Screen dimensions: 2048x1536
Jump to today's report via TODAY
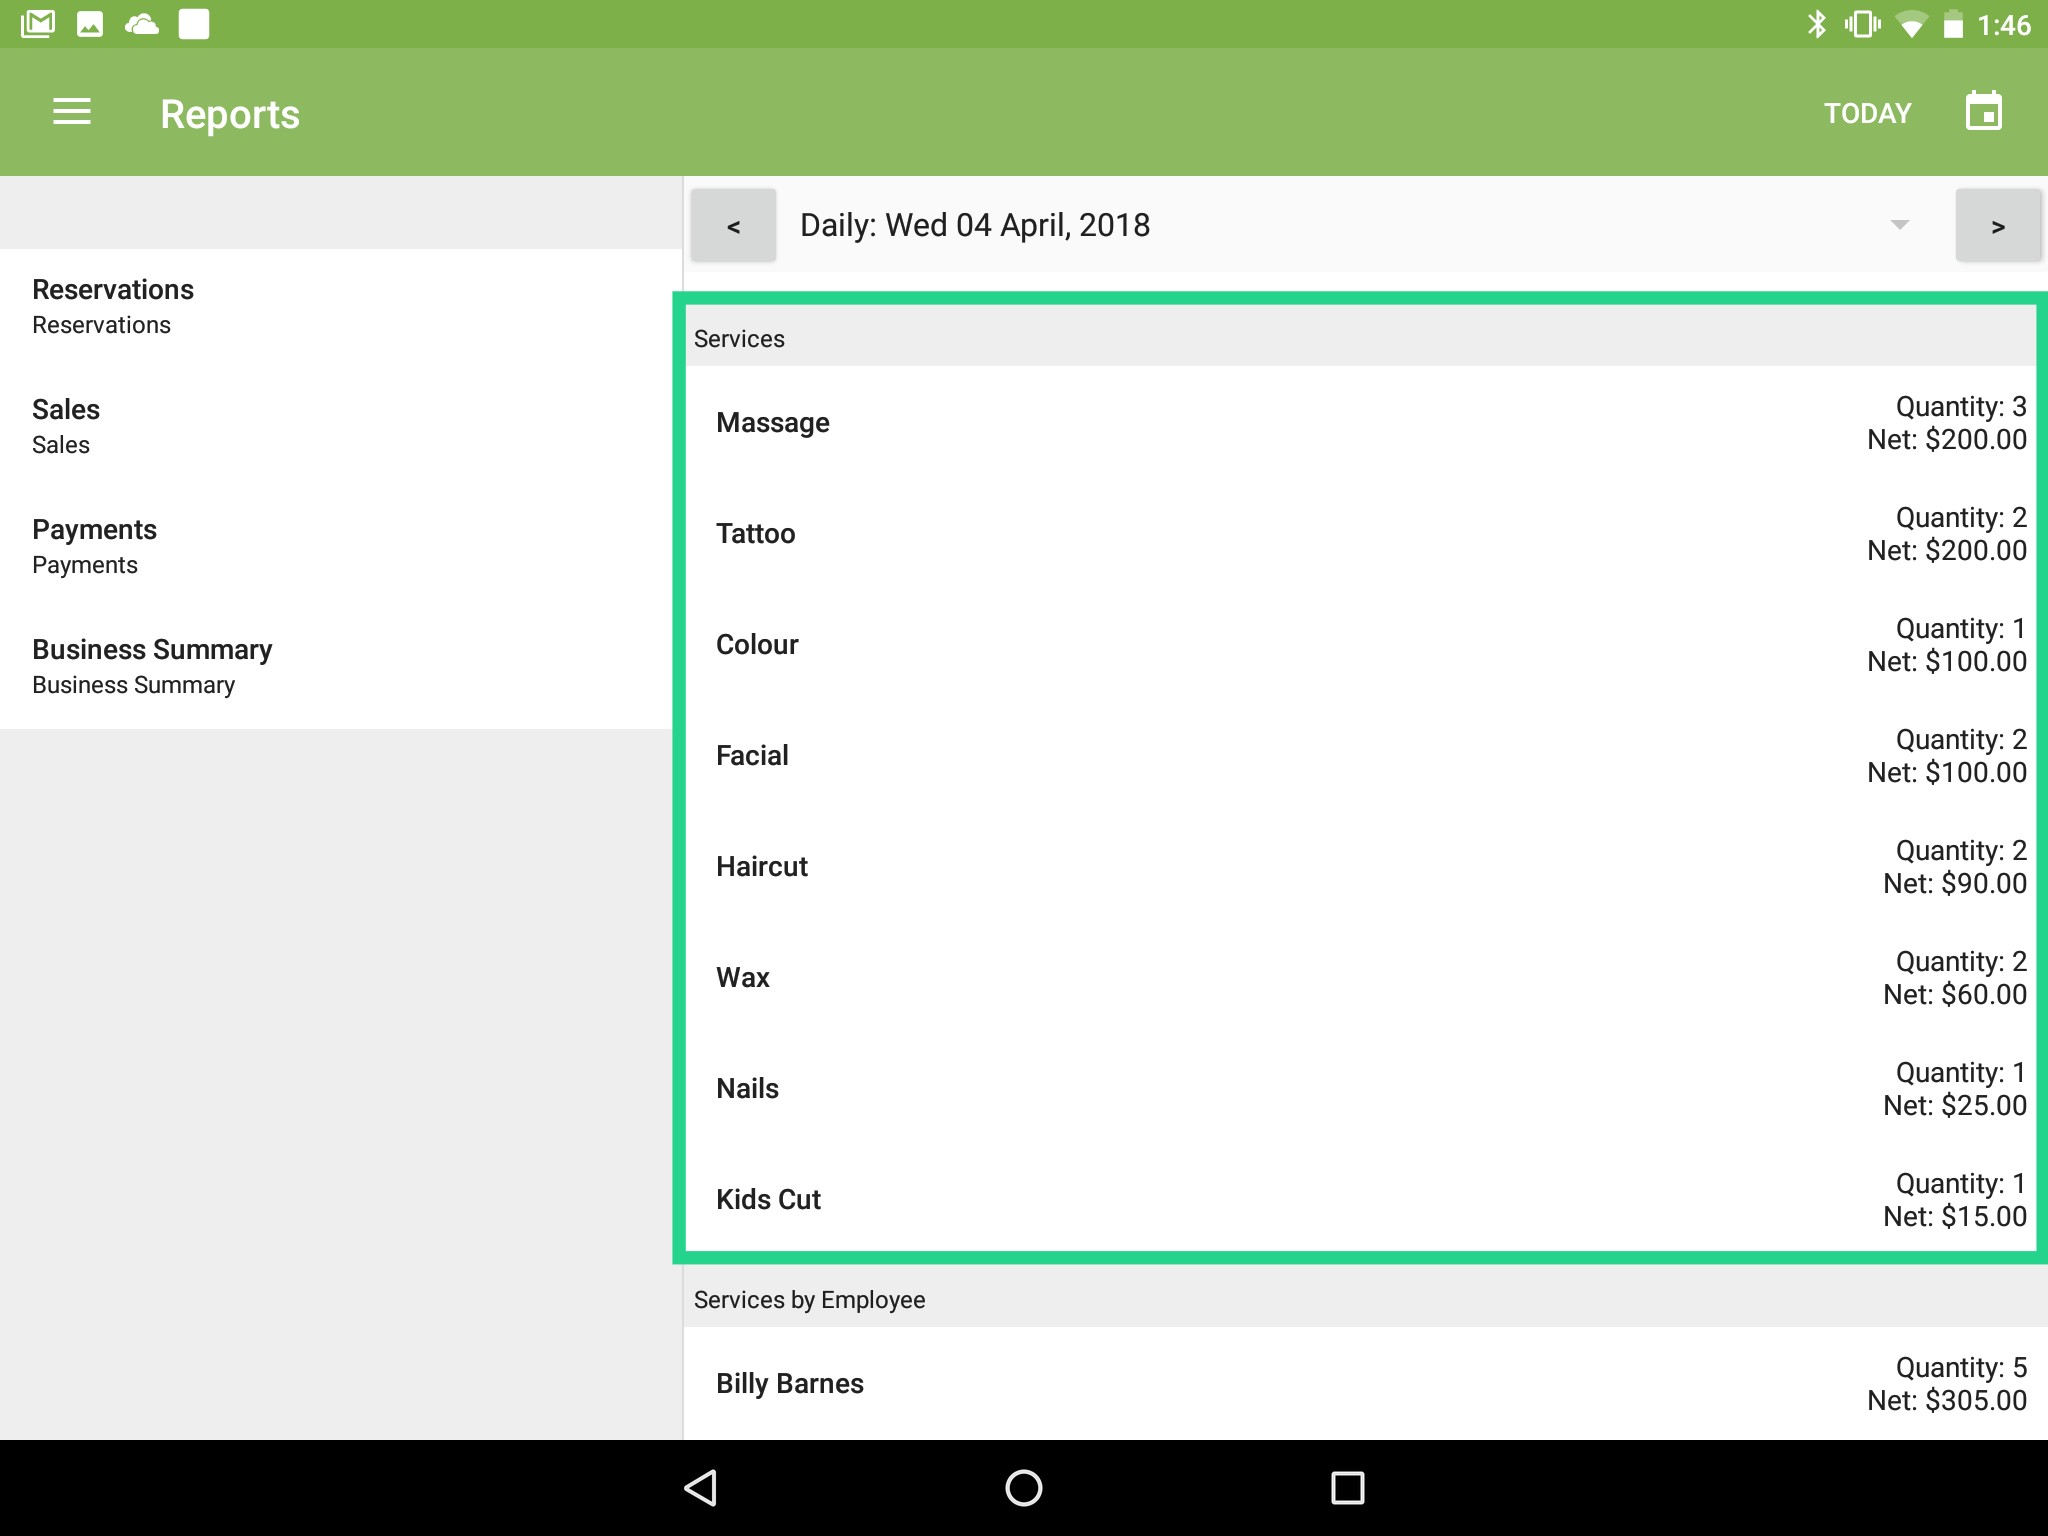[x=1865, y=112]
